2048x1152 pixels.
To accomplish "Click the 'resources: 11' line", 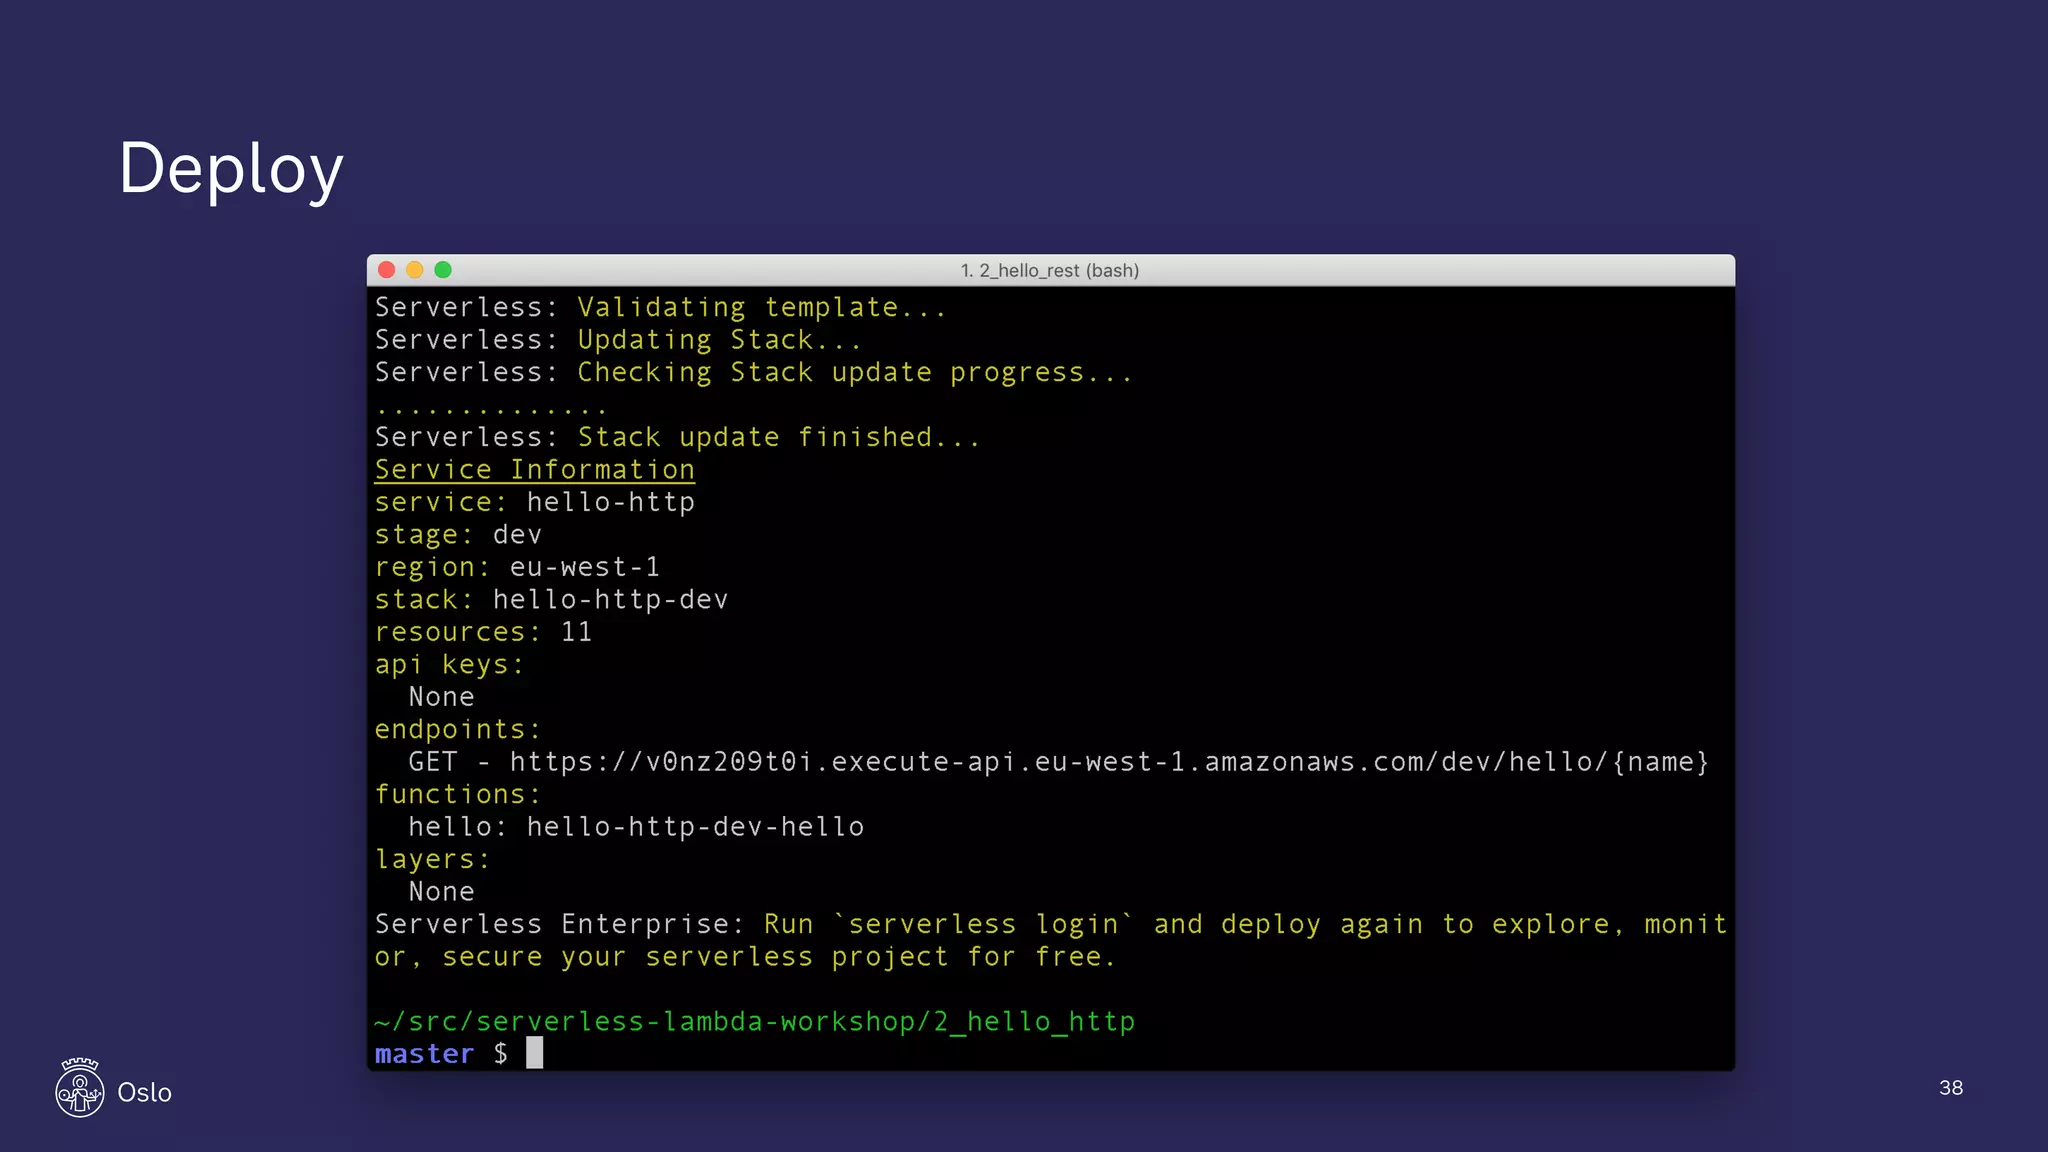I will [483, 632].
